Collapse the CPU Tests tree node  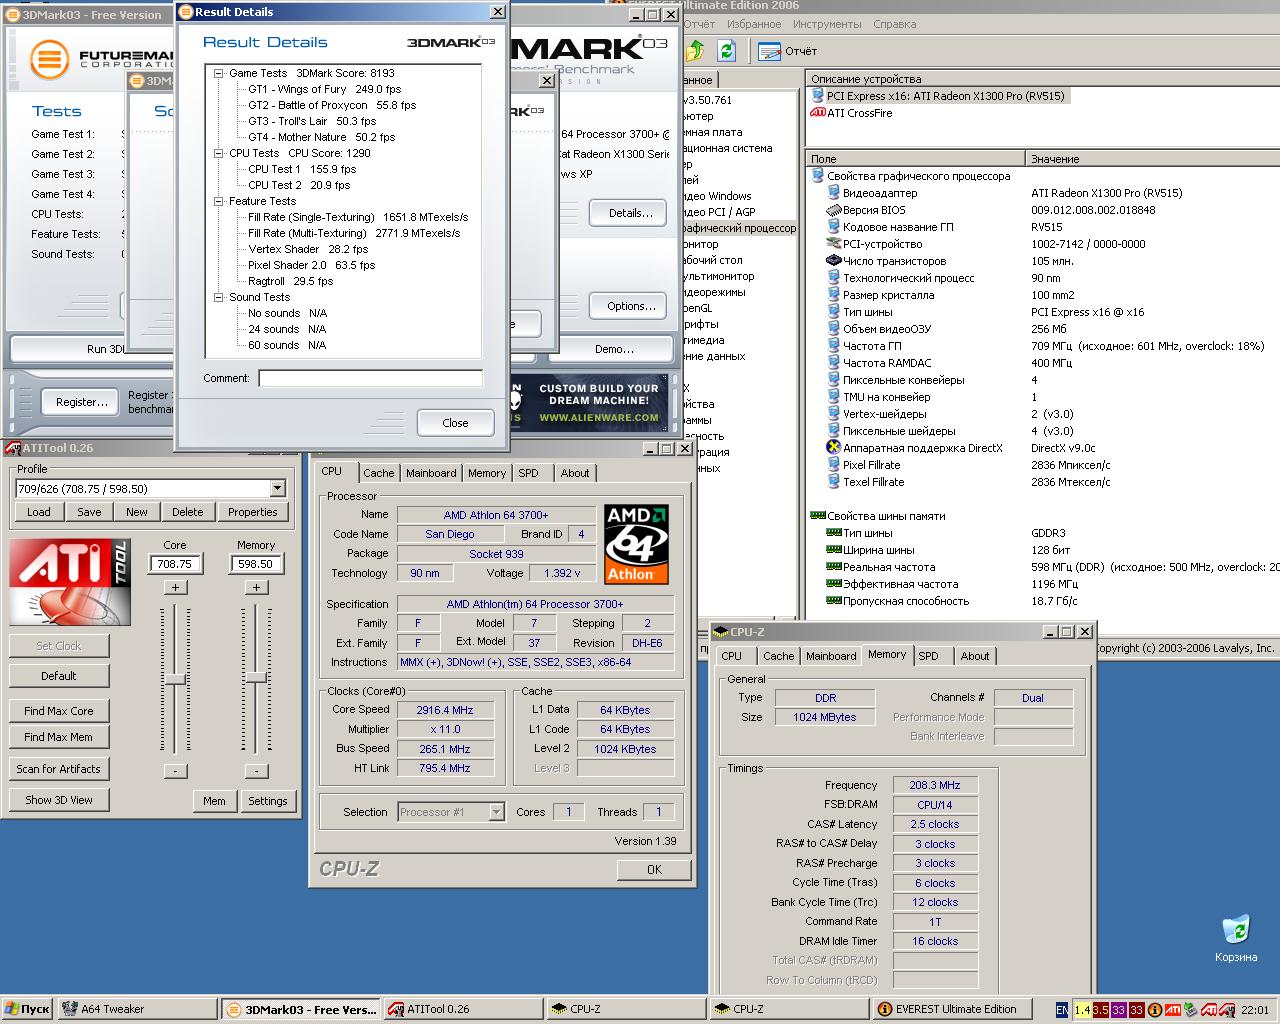pyautogui.click(x=219, y=153)
